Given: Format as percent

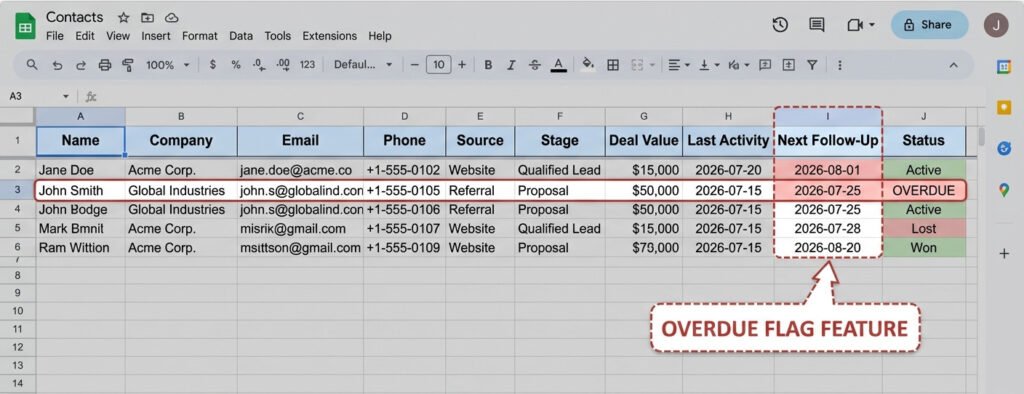Looking at the screenshot, I should click(x=236, y=65).
